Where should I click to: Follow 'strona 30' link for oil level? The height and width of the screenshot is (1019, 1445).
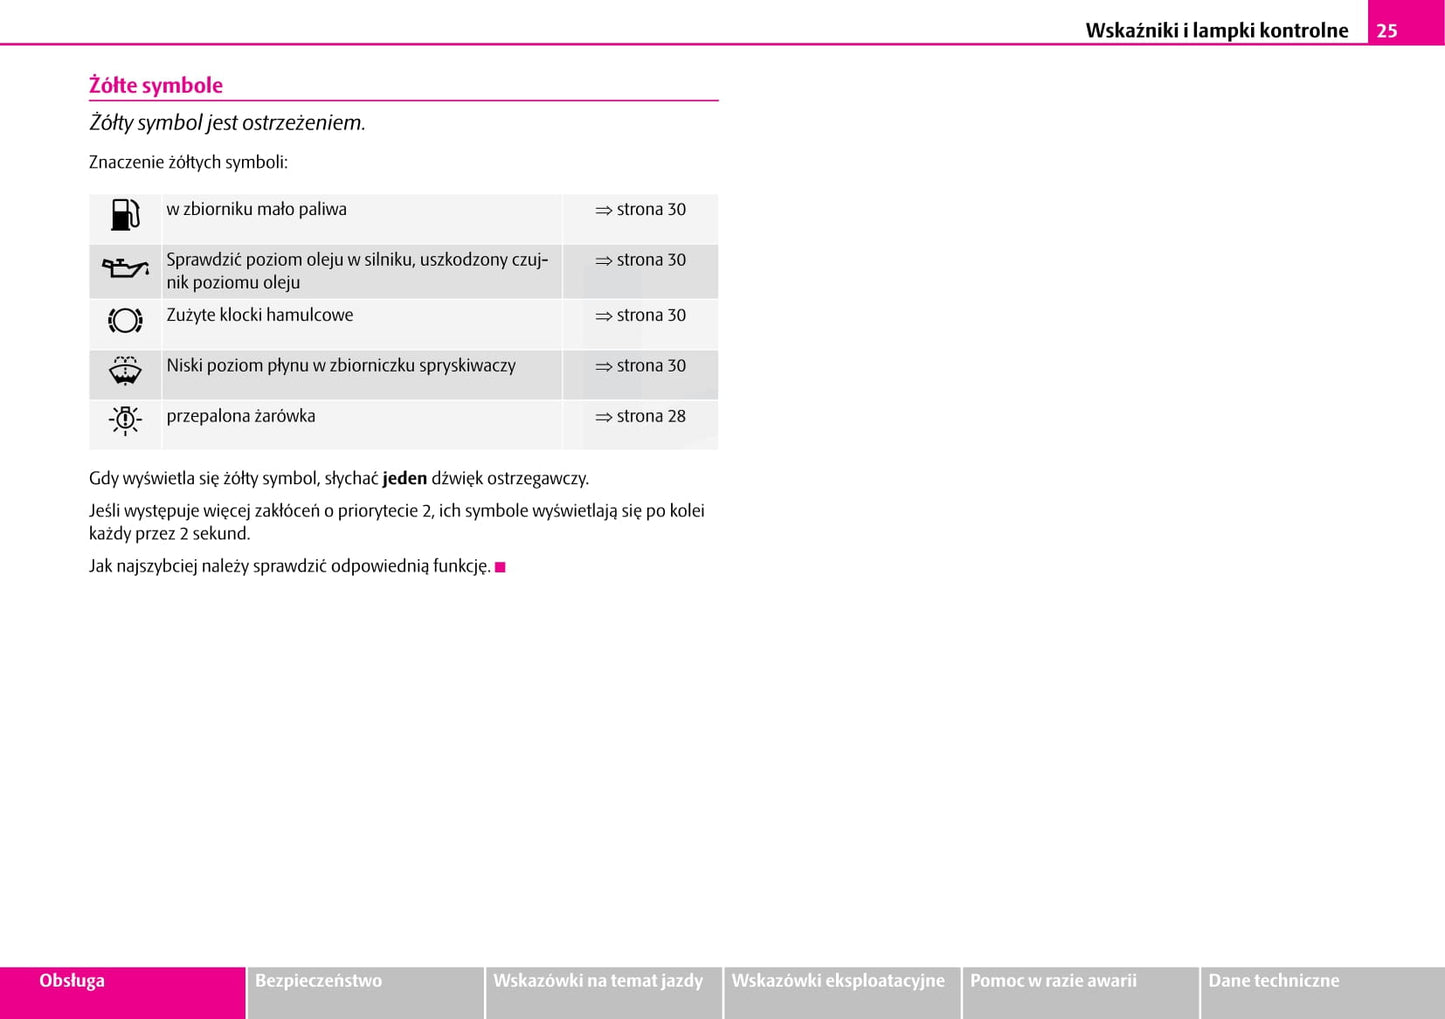641,260
